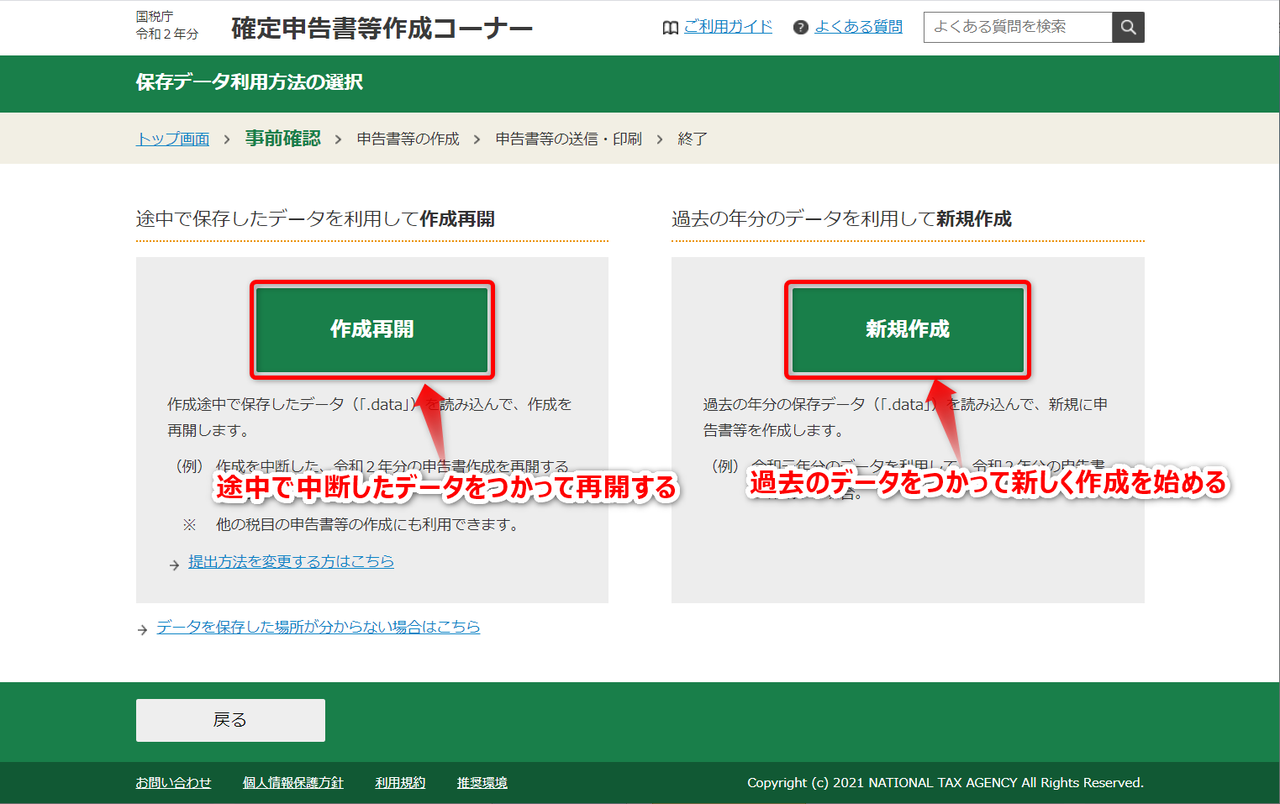
Task: Click the 申告書等の作成 breadcrumb step
Action: tap(408, 139)
